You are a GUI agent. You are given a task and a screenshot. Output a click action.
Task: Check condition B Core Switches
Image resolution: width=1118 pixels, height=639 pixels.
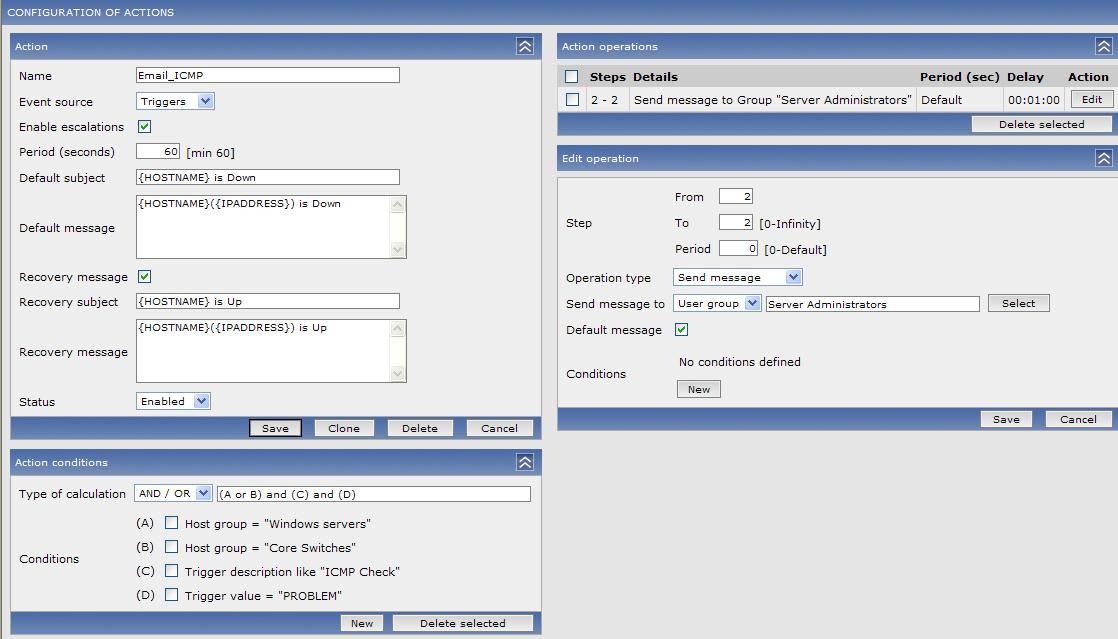point(172,547)
